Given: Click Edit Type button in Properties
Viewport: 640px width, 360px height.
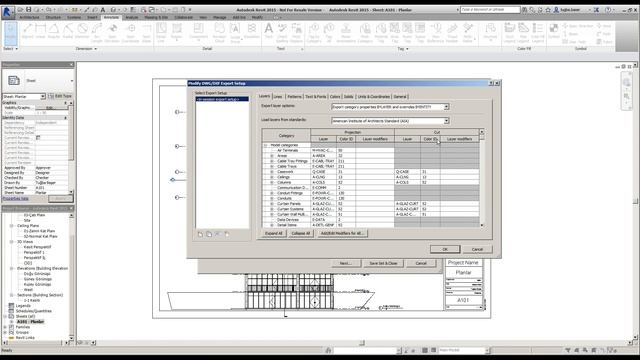Looking at the screenshot, I should point(60,96).
